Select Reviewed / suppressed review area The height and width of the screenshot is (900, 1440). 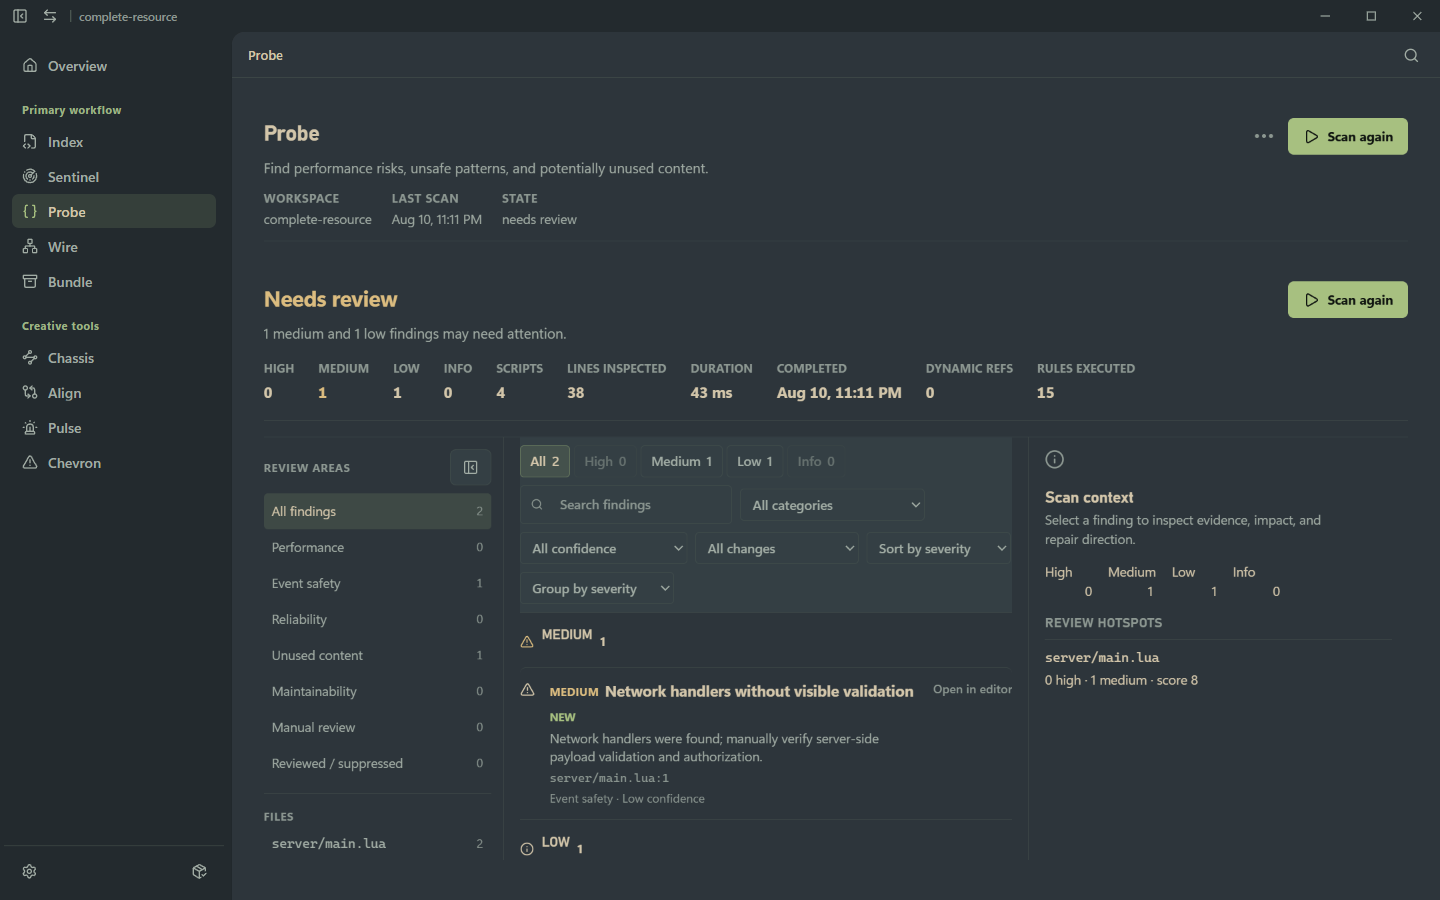[x=377, y=763]
